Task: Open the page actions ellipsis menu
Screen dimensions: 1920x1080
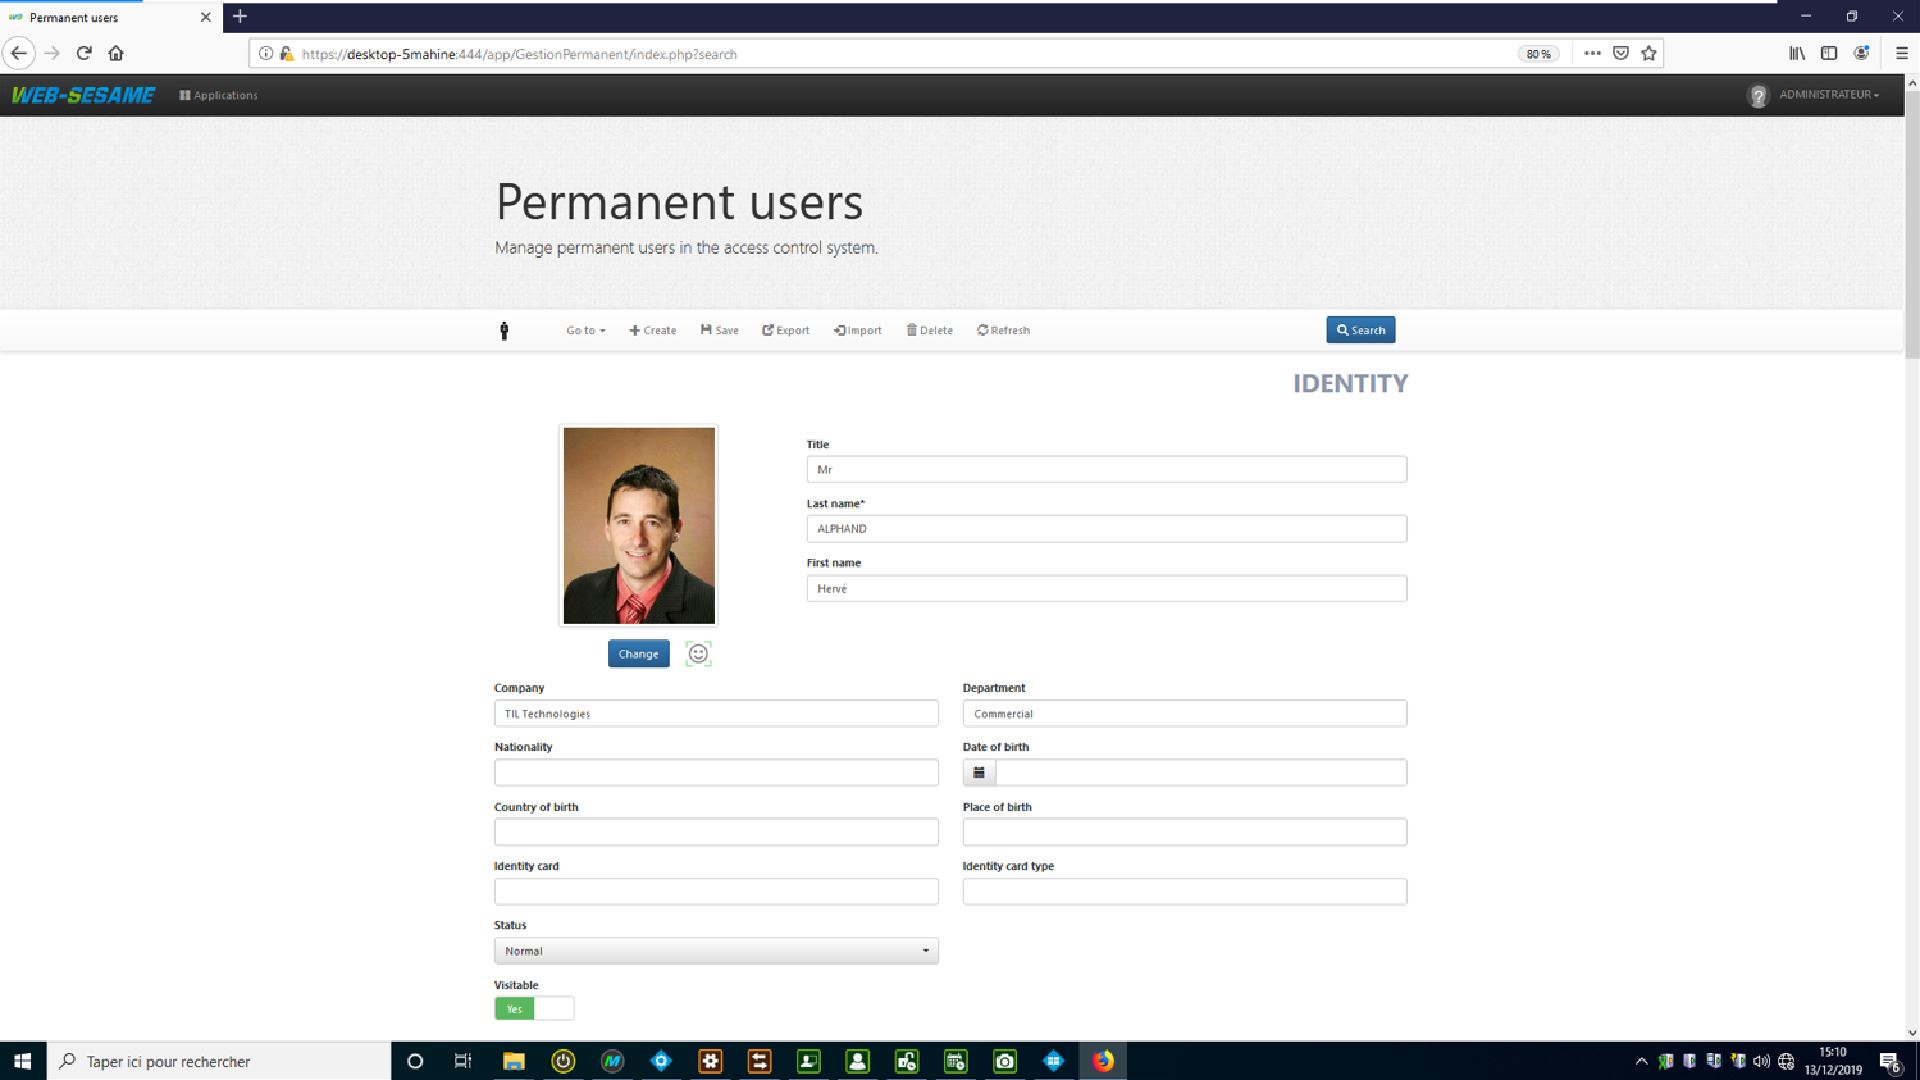Action: point(1592,53)
